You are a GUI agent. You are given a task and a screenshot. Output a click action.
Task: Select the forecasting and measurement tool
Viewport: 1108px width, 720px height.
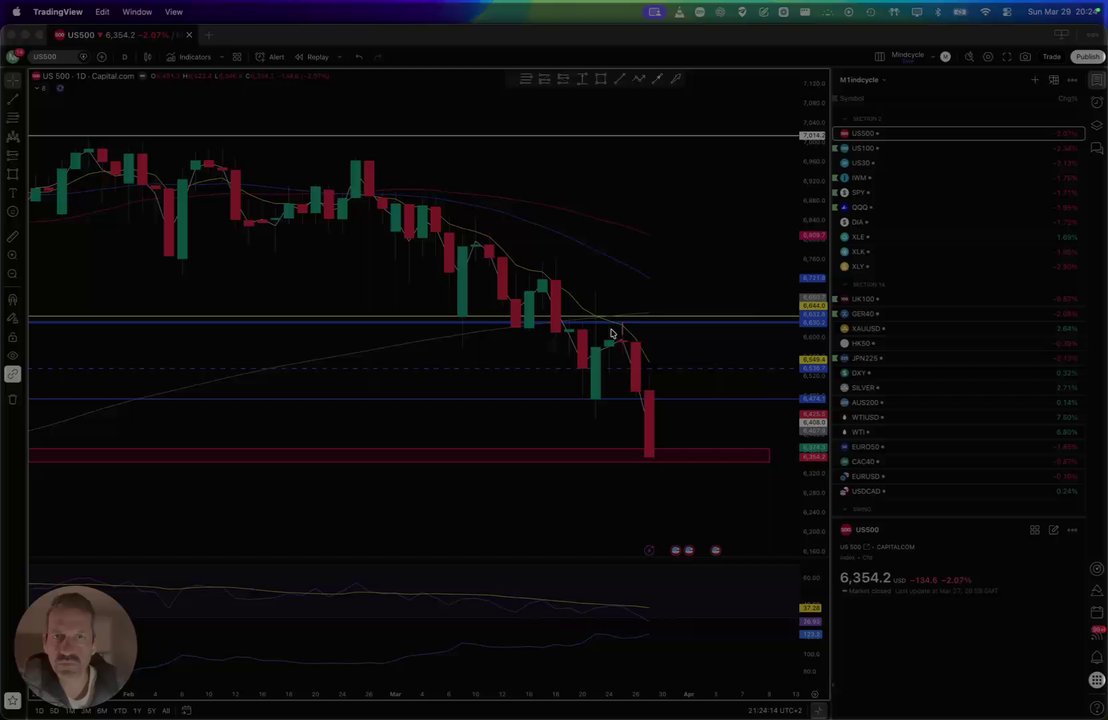[13, 155]
